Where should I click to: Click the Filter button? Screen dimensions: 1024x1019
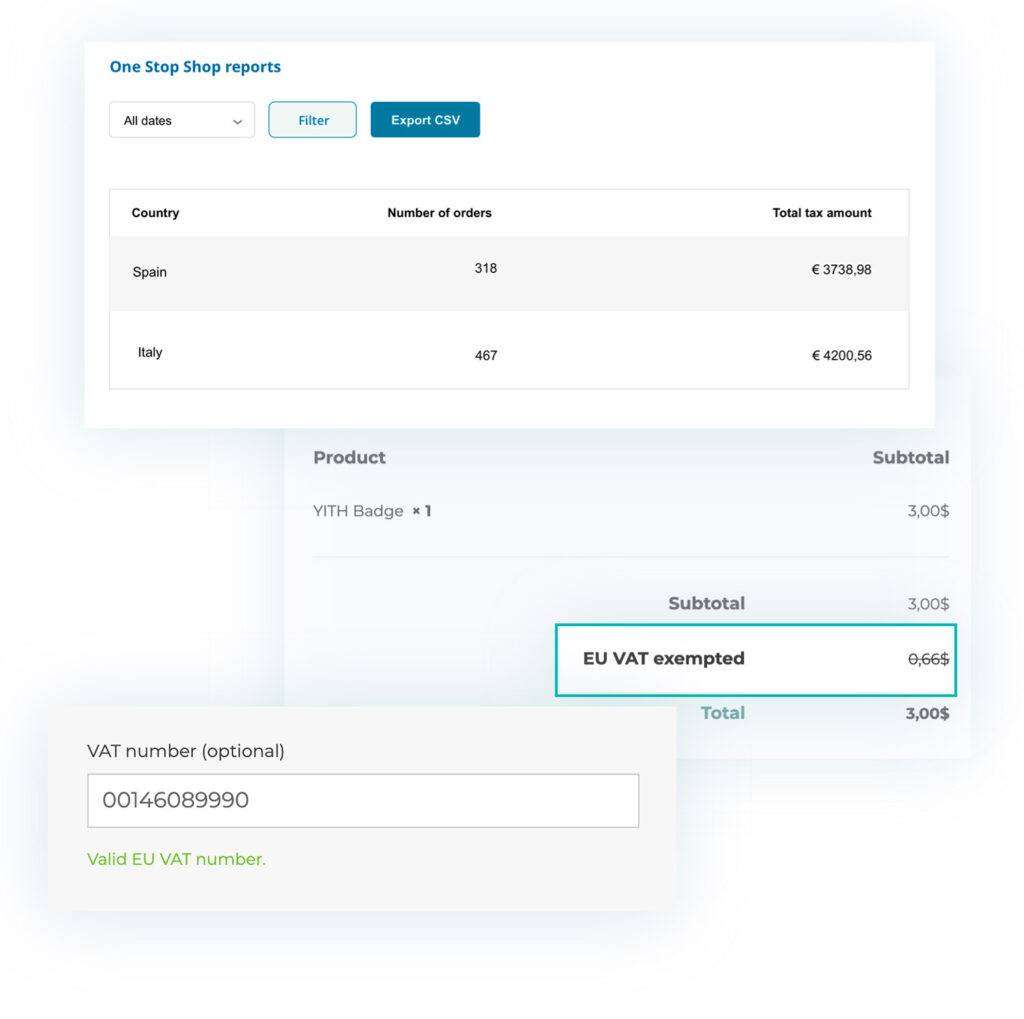tap(312, 119)
